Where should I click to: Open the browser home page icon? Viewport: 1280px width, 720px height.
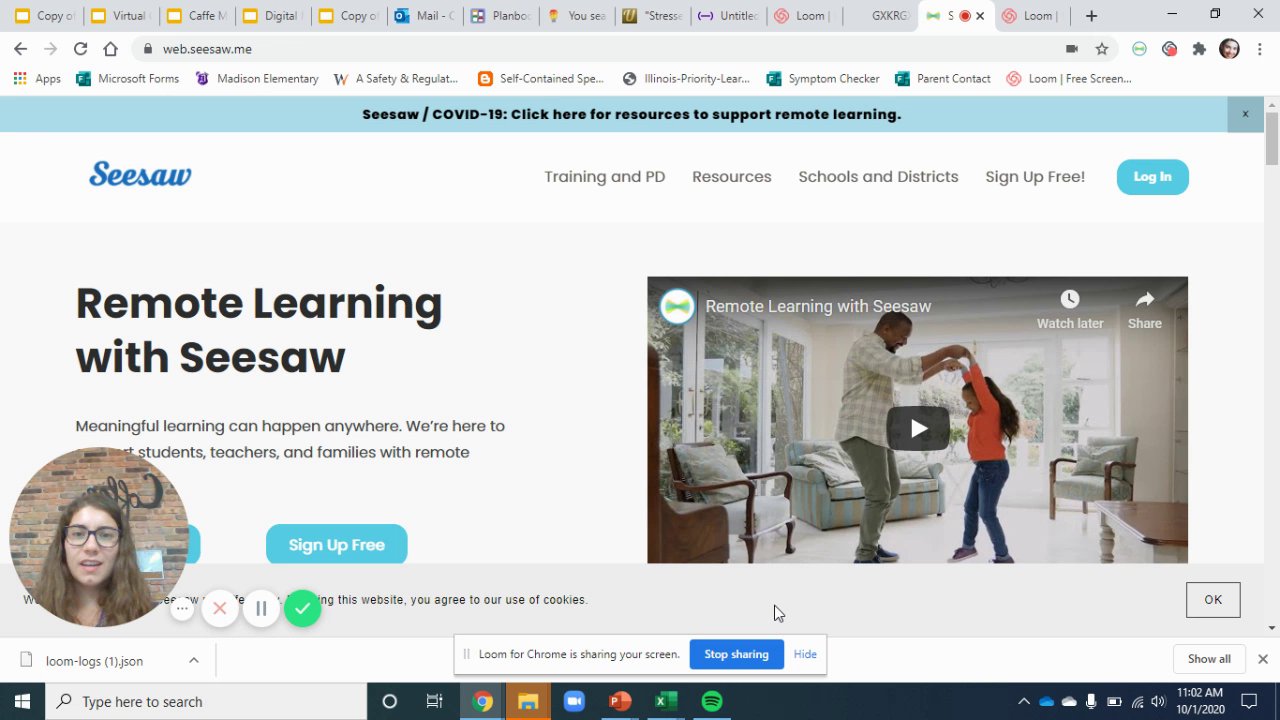(x=110, y=48)
